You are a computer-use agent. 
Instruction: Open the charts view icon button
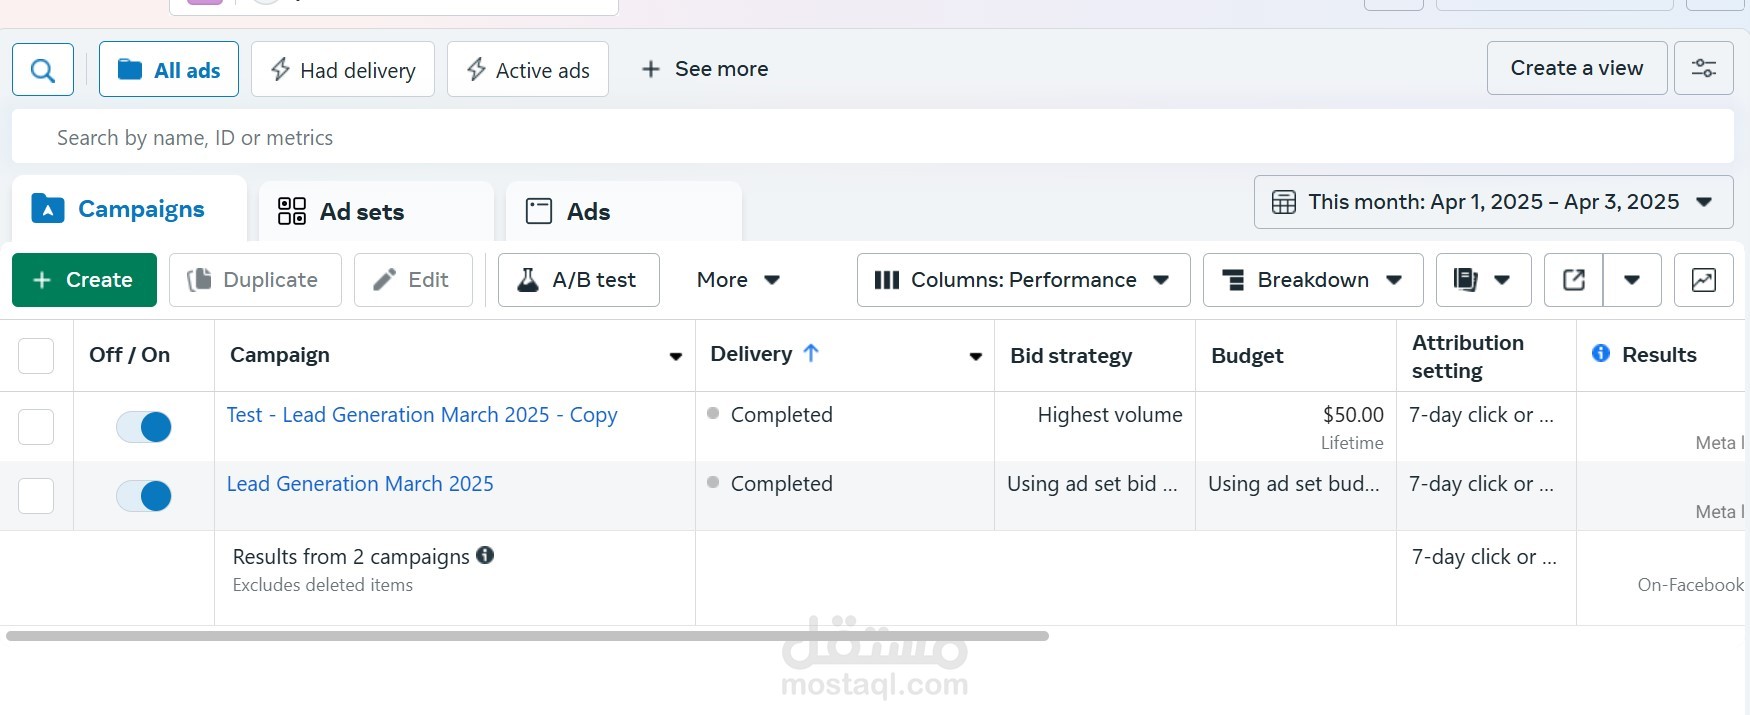(1704, 280)
